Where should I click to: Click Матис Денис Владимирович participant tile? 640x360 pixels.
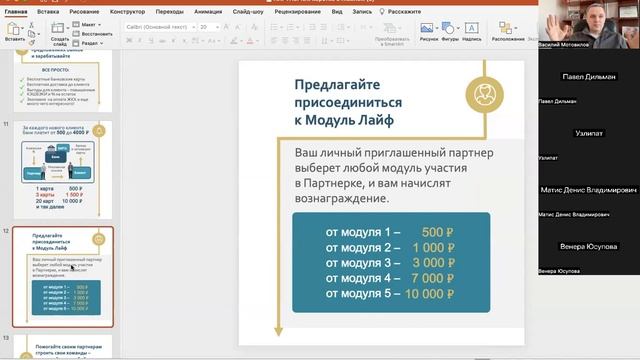tap(589, 190)
